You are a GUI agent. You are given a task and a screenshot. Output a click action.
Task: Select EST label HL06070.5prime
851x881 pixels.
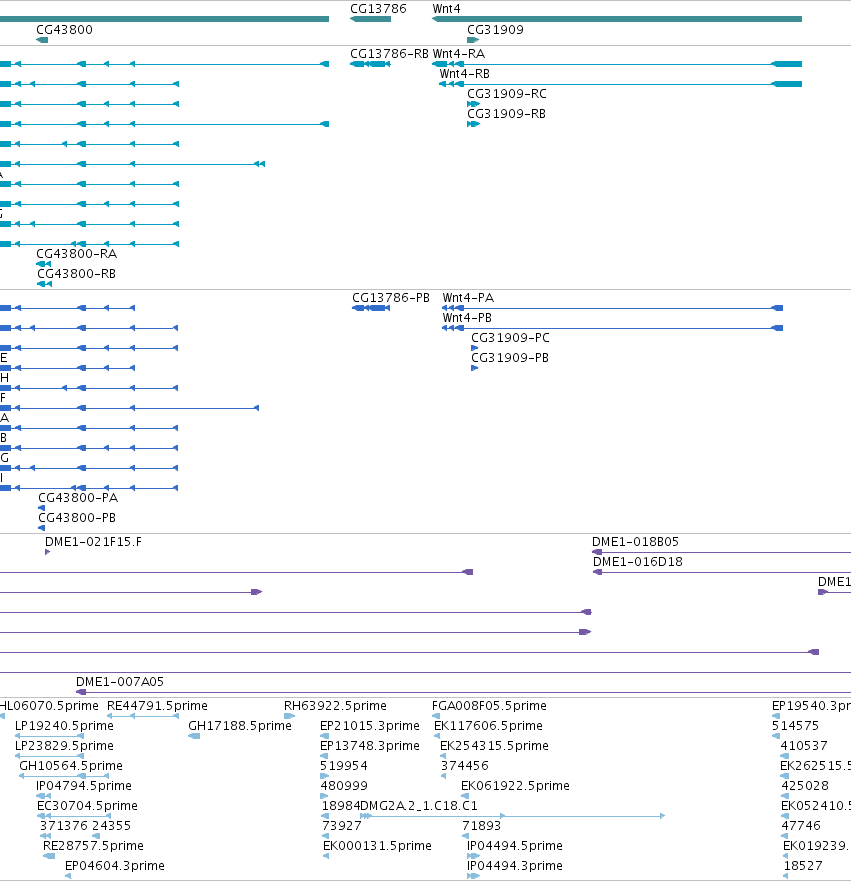tap(49, 706)
